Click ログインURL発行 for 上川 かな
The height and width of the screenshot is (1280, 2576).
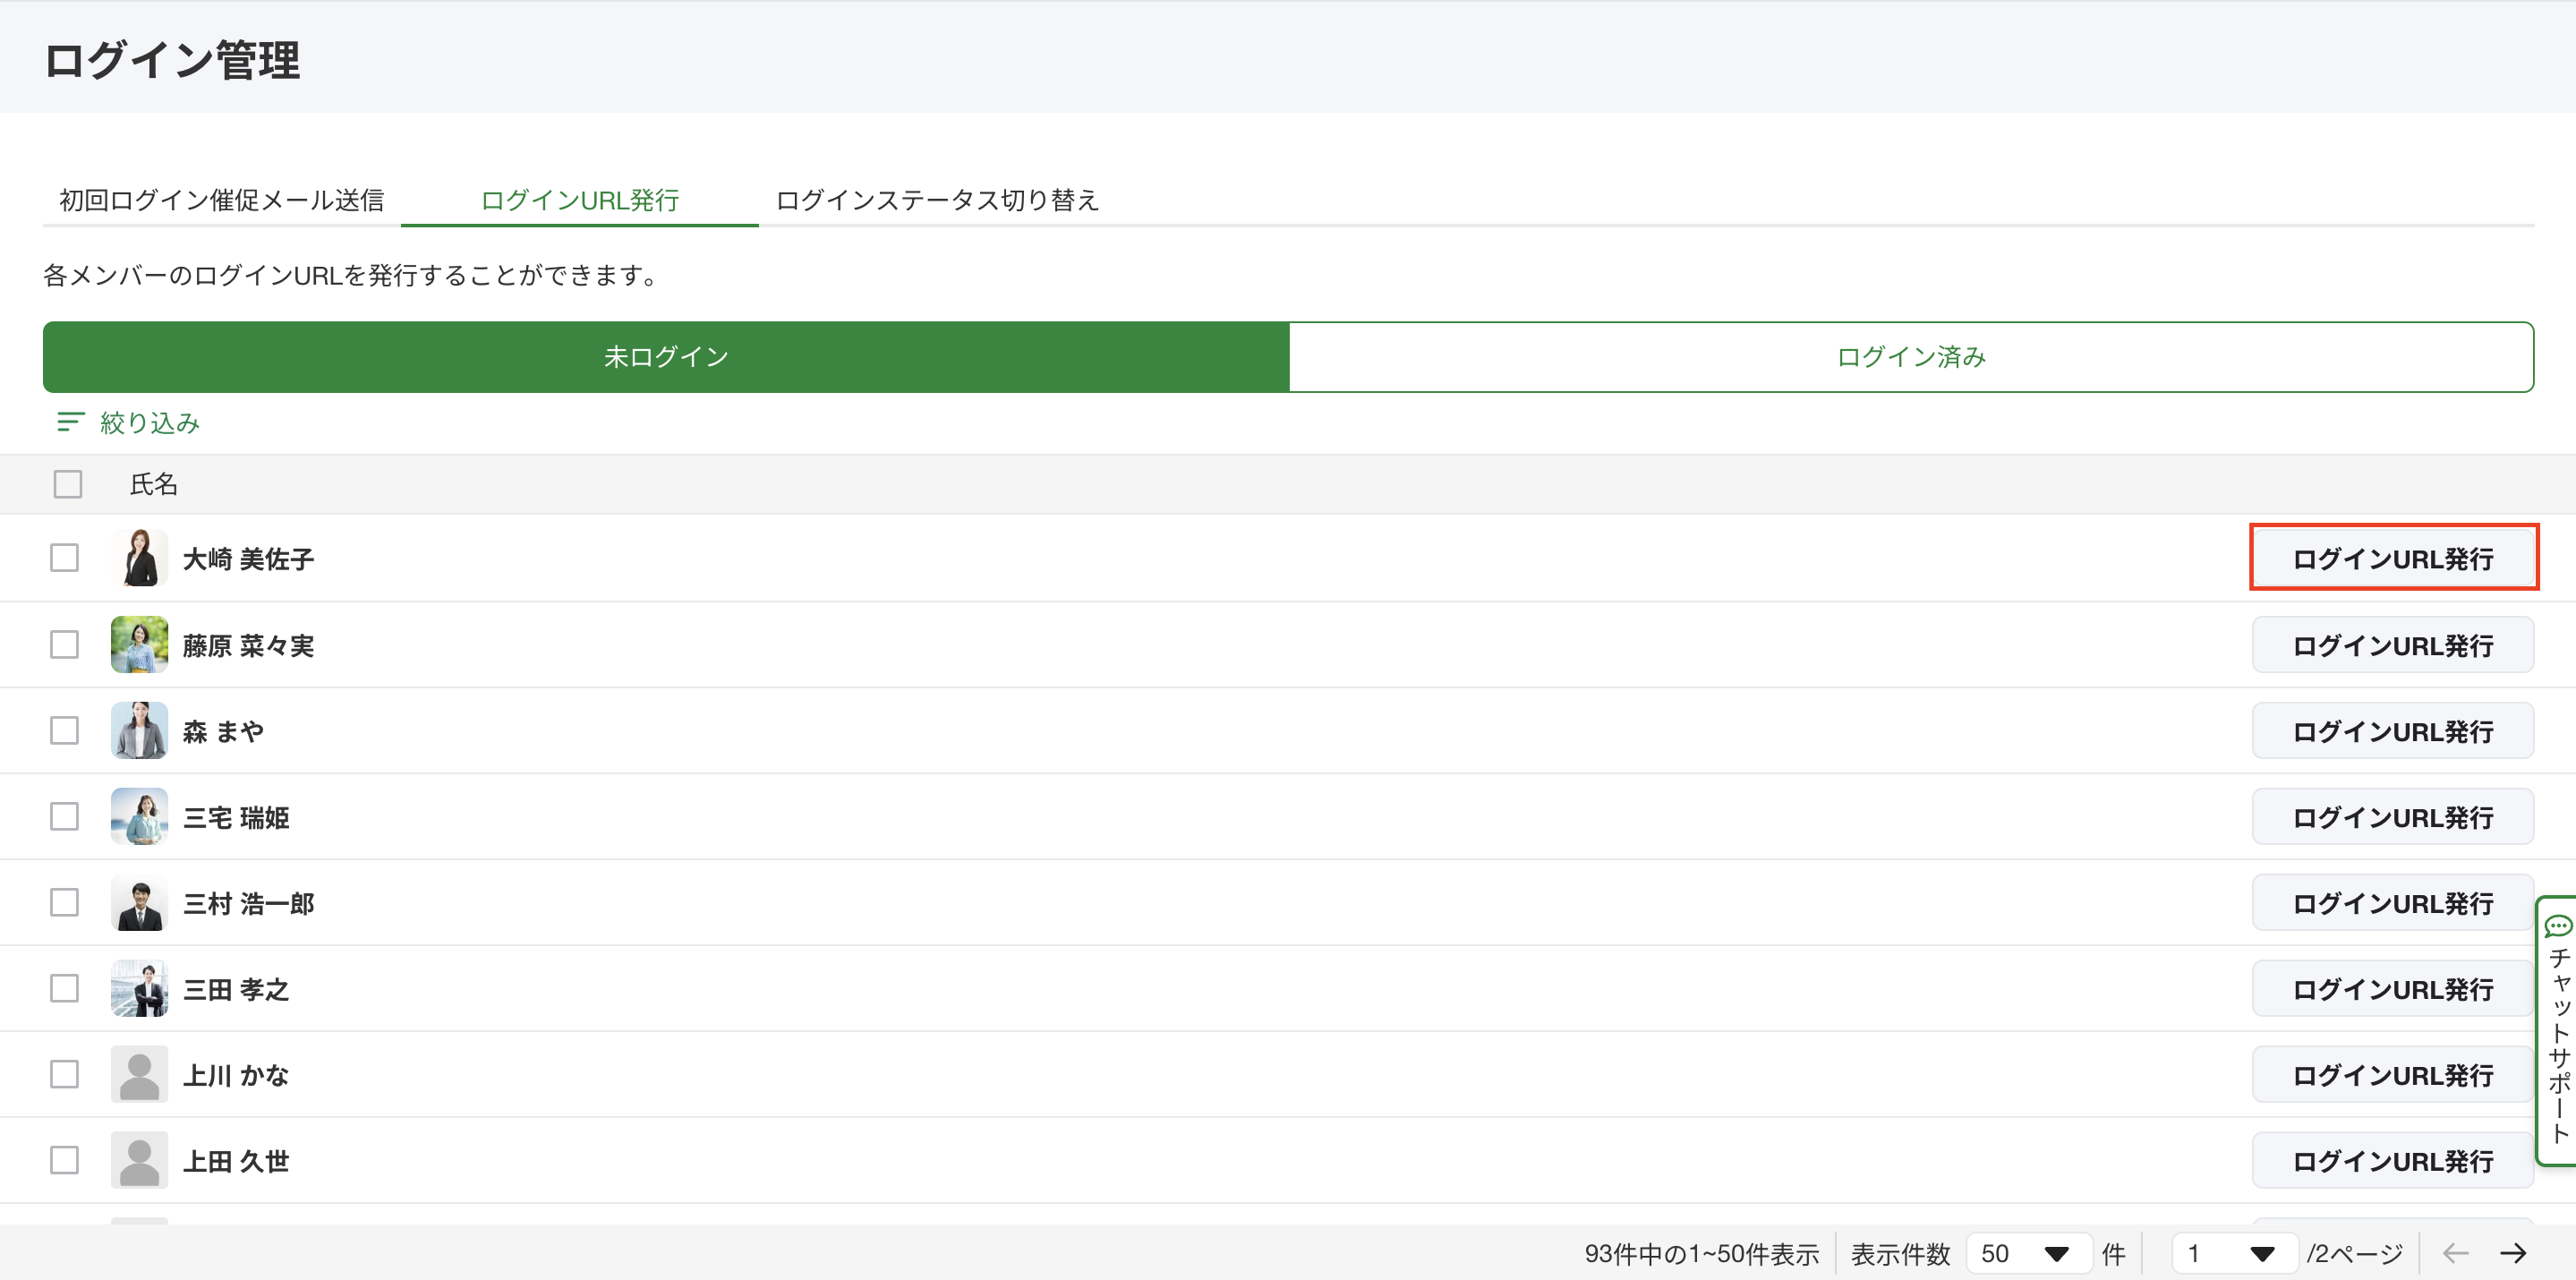coord(2393,1075)
